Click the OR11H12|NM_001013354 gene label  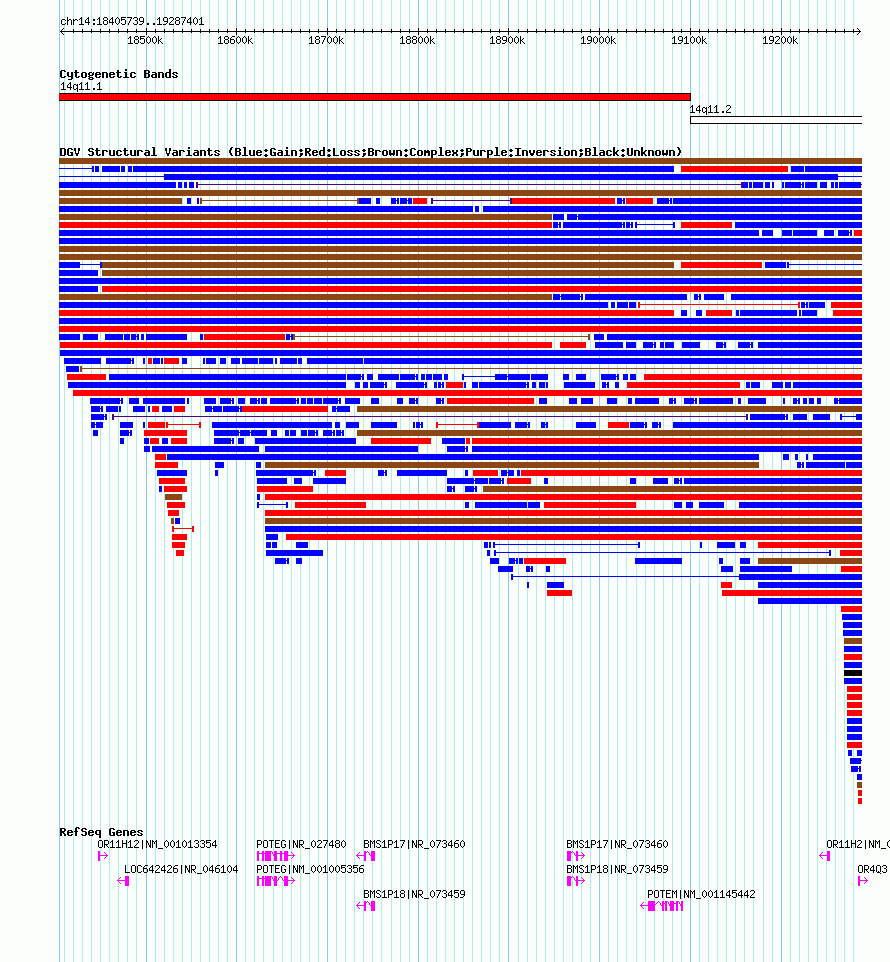(x=157, y=844)
